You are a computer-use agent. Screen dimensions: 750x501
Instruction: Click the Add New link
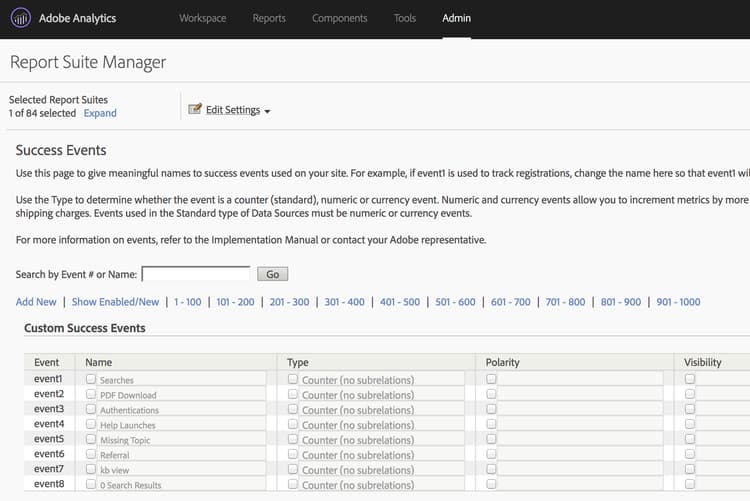tap(36, 302)
